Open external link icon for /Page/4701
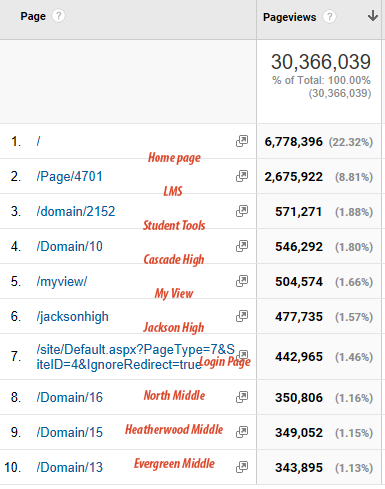This screenshot has width=385, height=489. point(242,176)
